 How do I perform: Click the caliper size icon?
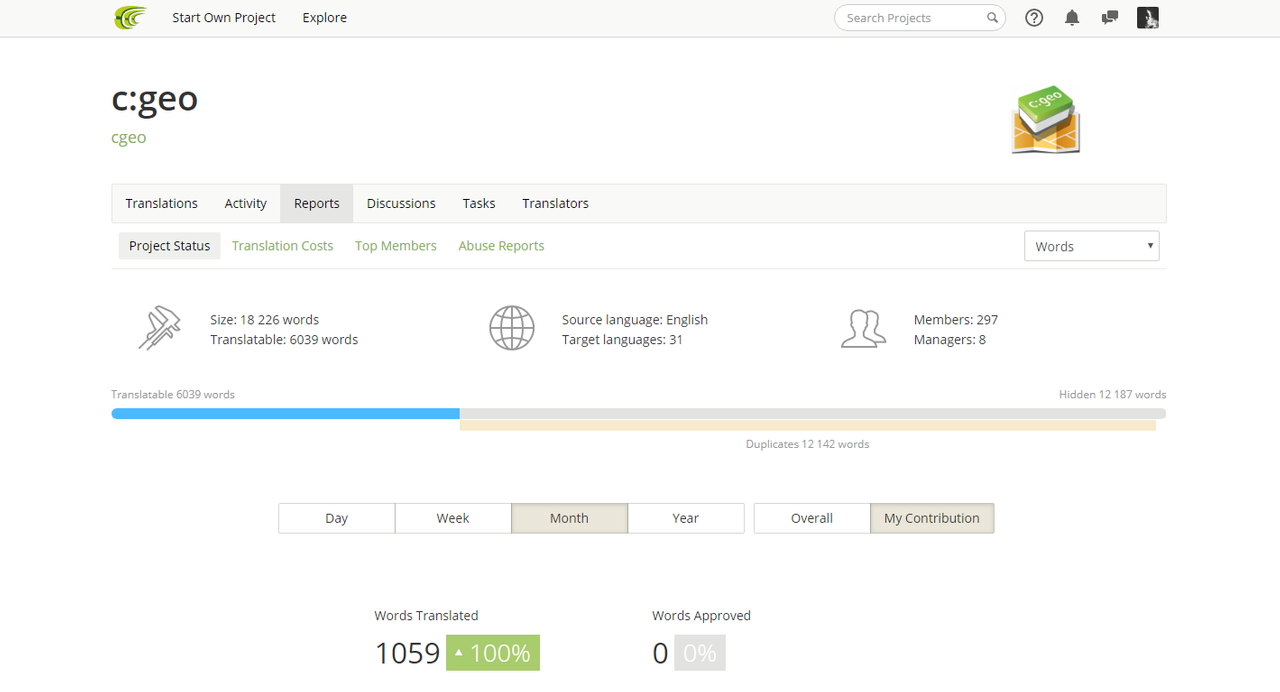click(x=159, y=328)
